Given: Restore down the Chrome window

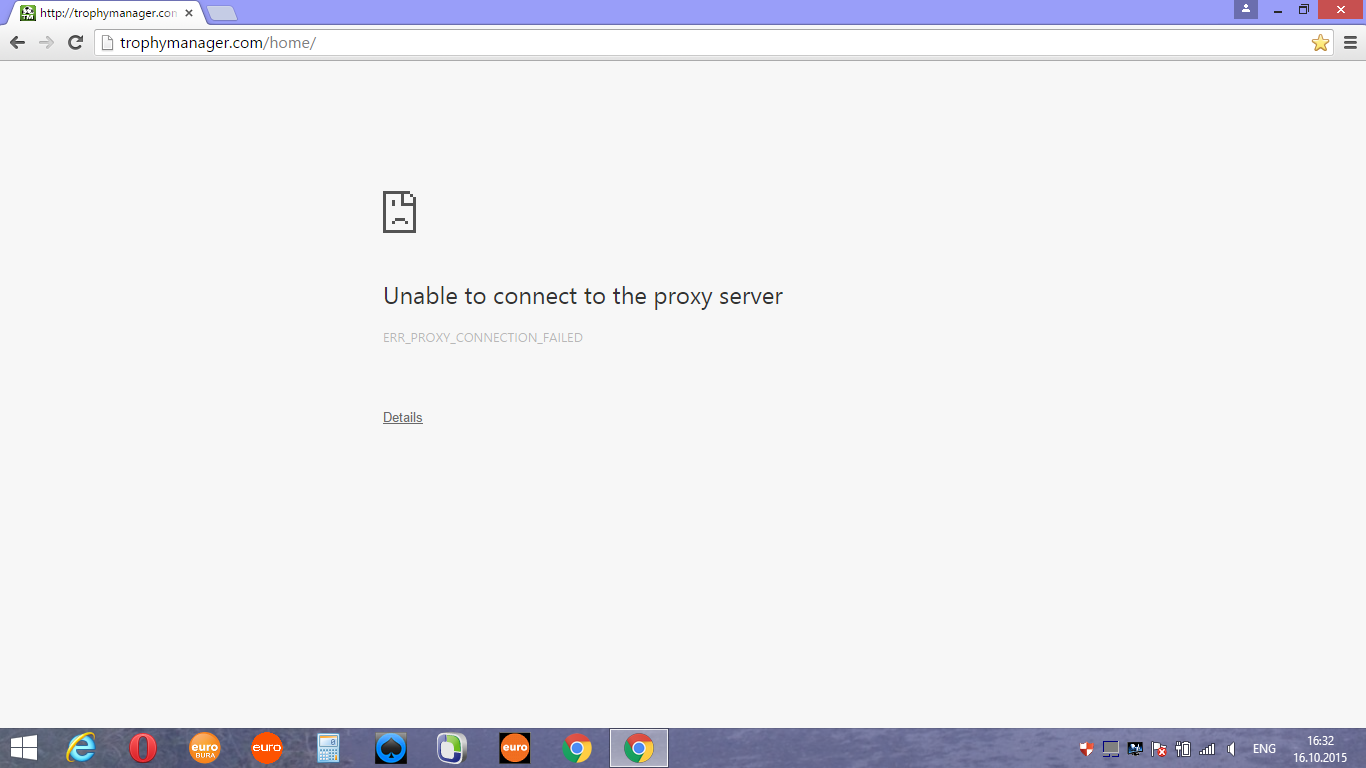Looking at the screenshot, I should click(x=1304, y=9).
